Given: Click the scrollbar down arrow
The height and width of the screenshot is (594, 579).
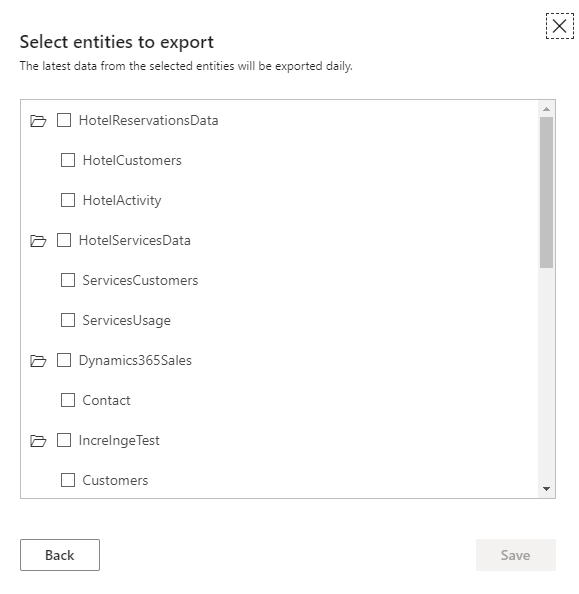Looking at the screenshot, I should [546, 489].
